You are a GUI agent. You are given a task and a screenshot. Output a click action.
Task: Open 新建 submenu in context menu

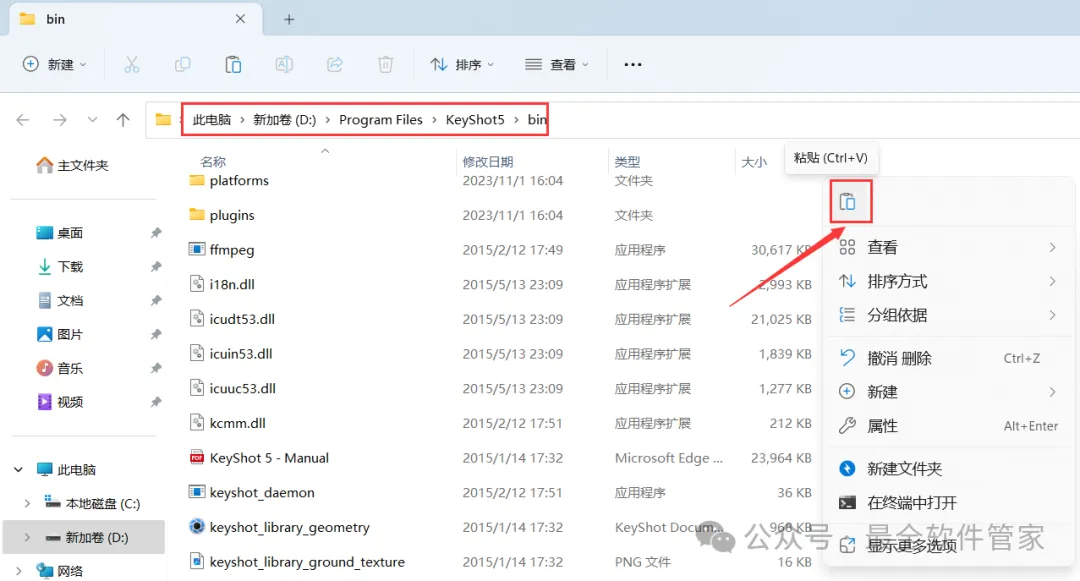click(x=948, y=392)
